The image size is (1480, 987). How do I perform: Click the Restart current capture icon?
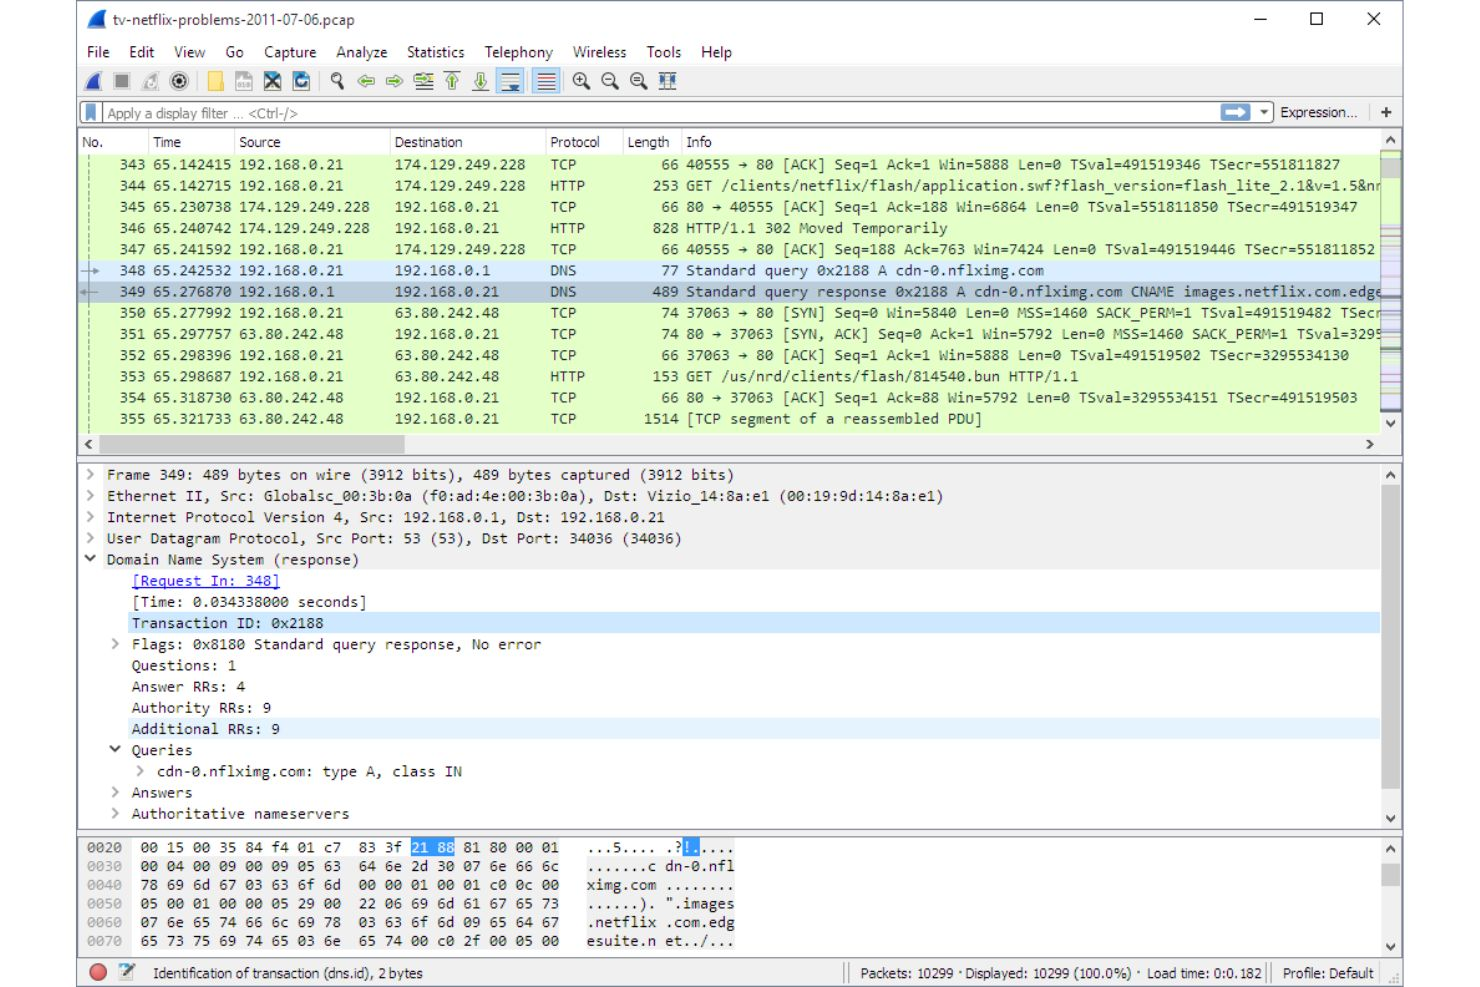coord(150,82)
